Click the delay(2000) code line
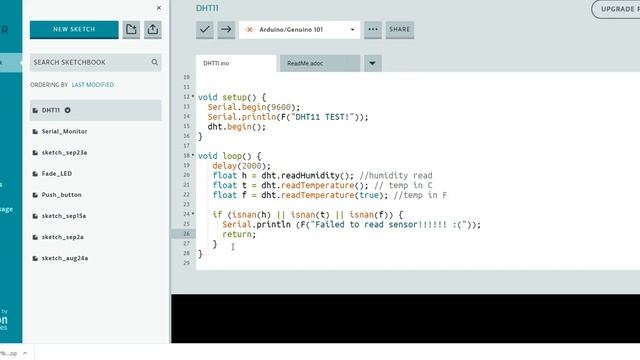Screen dimensions: 640x360 (241, 166)
